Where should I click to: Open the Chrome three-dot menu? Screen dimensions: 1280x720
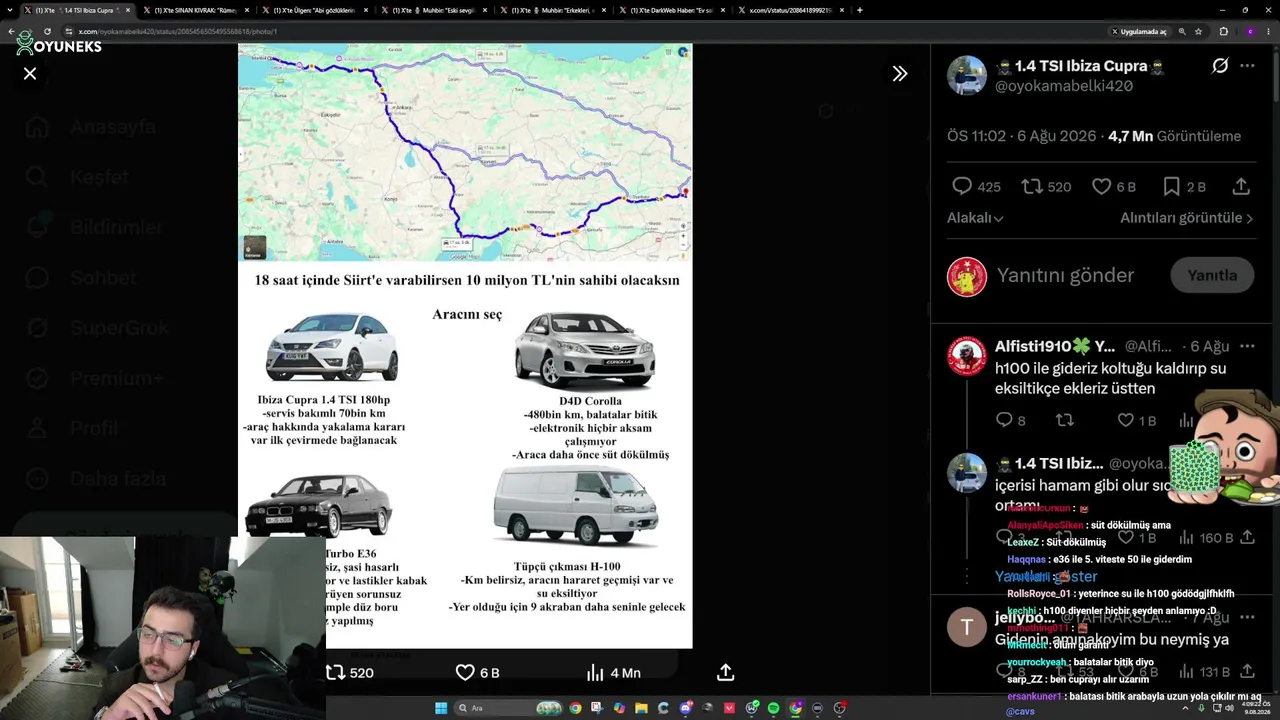[1268, 31]
